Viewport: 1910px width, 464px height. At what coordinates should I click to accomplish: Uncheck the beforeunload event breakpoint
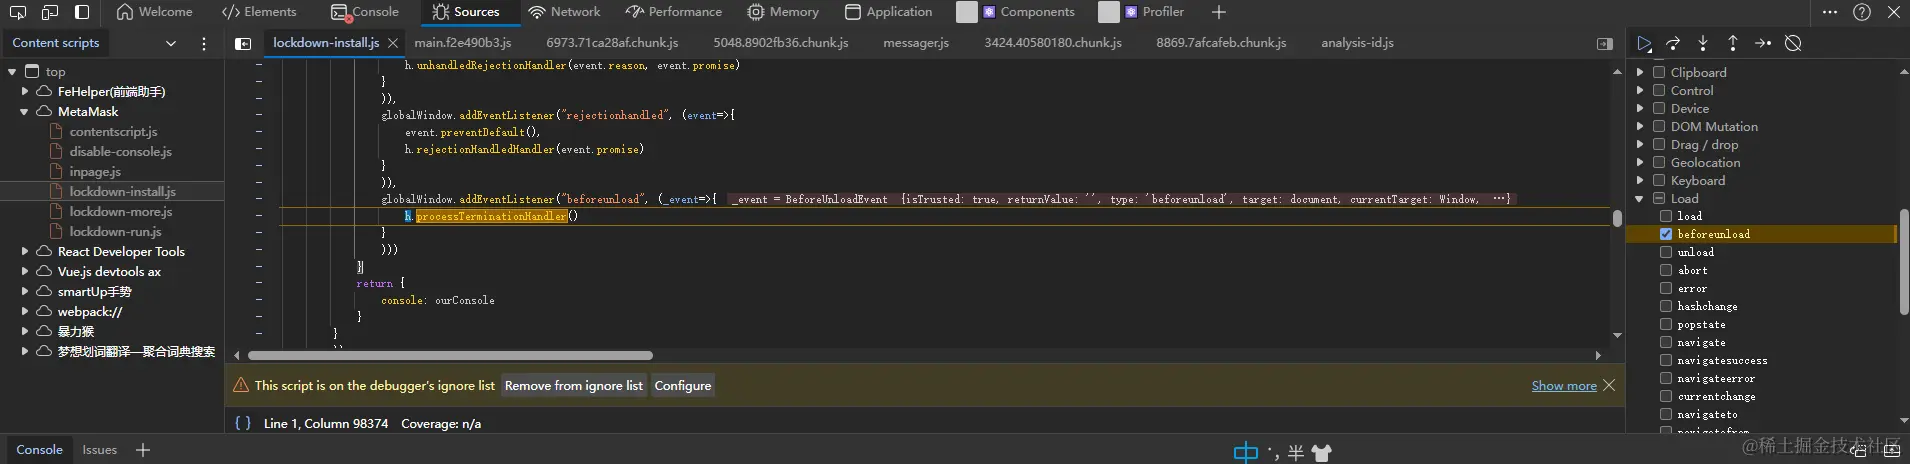[1666, 234]
